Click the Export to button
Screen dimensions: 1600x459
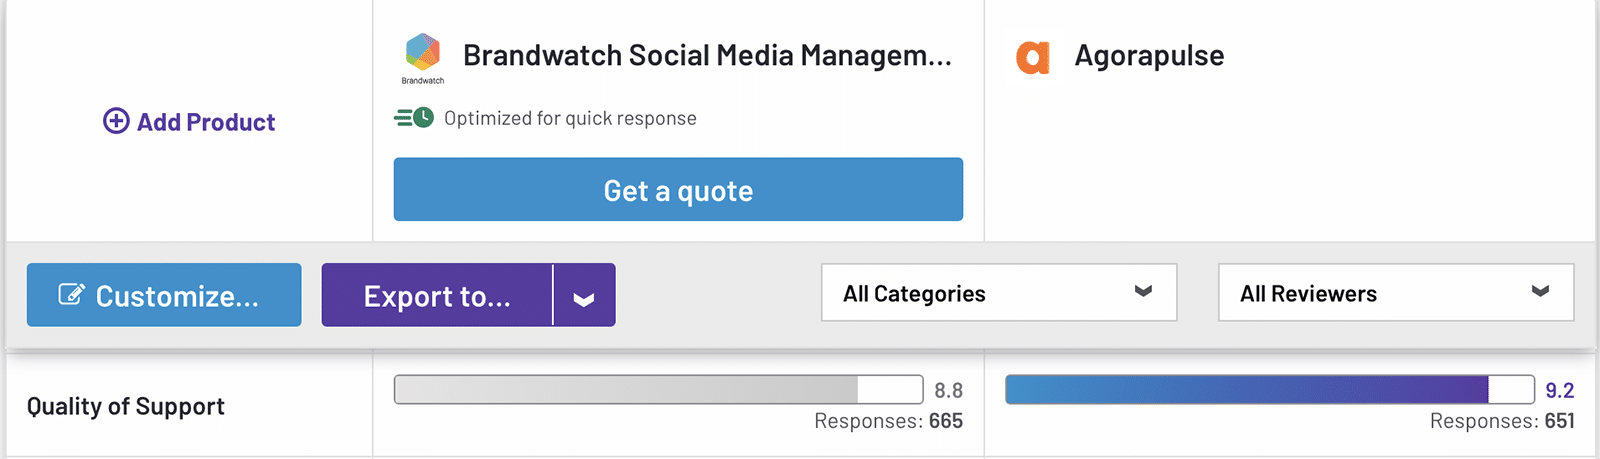point(437,296)
